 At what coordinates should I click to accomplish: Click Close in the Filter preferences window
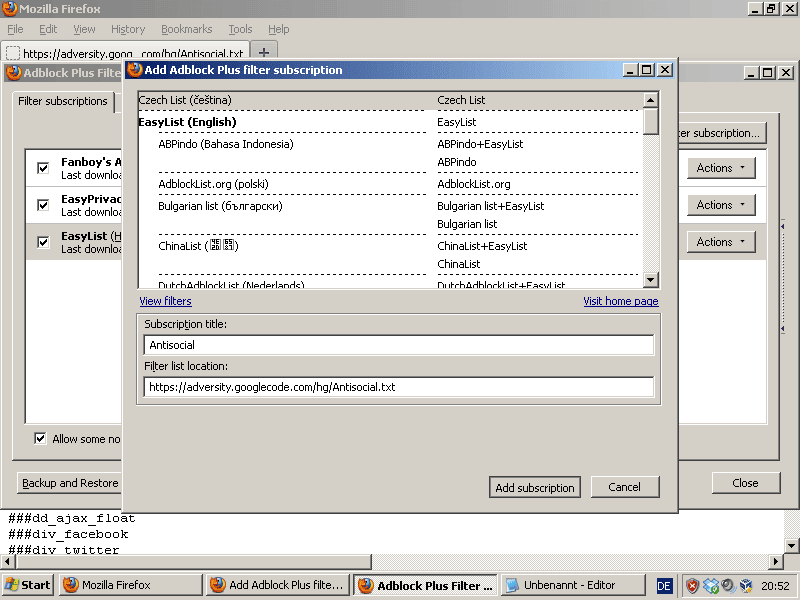pyautogui.click(x=745, y=483)
